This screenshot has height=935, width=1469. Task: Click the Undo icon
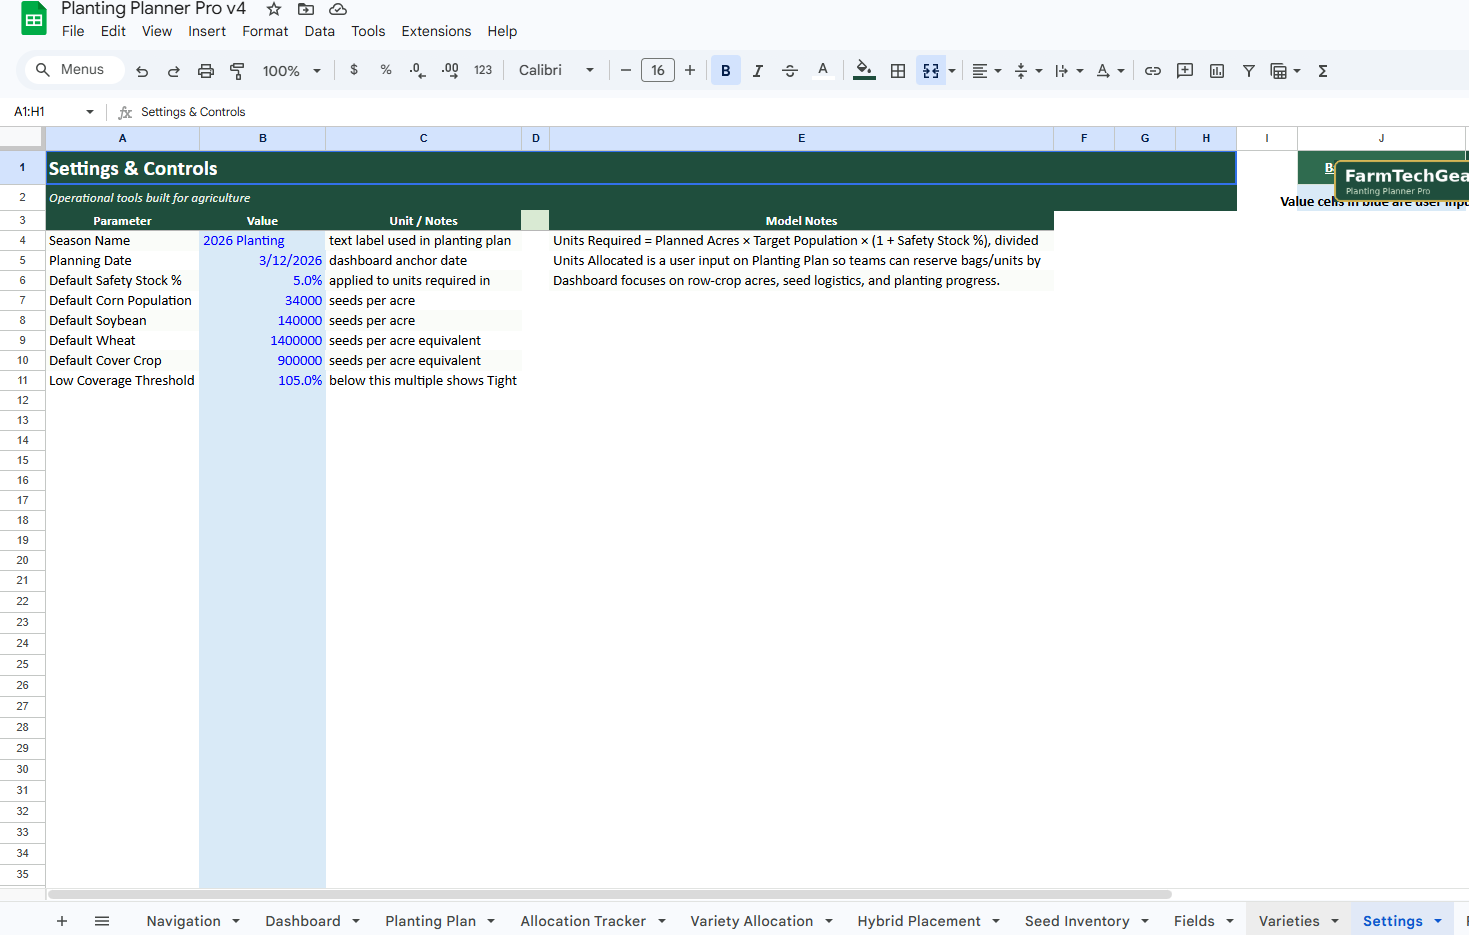coord(142,70)
